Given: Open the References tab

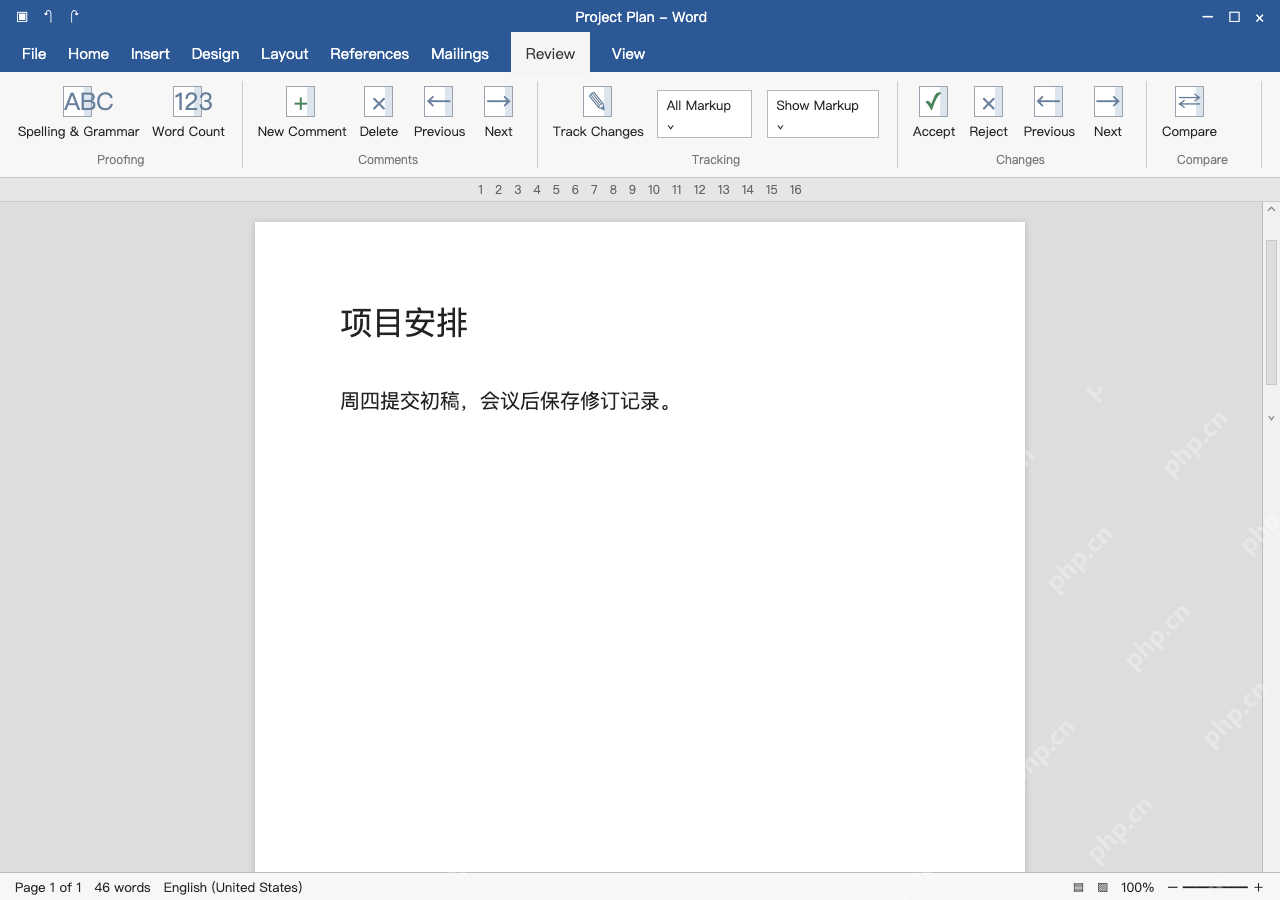Looking at the screenshot, I should click(369, 54).
